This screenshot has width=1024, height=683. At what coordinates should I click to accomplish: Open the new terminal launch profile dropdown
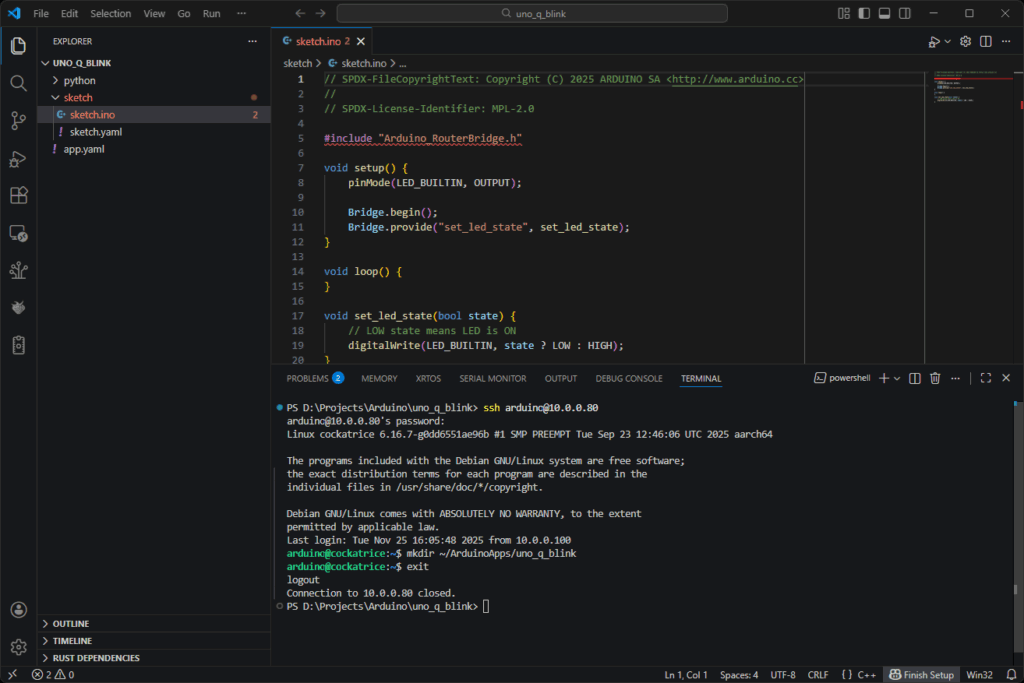click(x=896, y=378)
